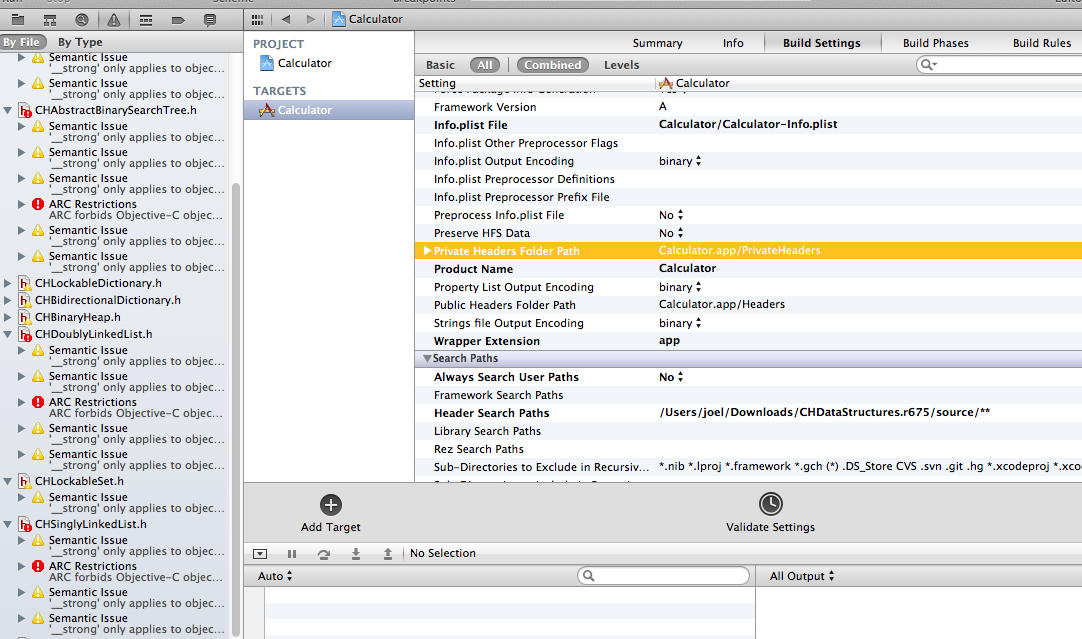The width and height of the screenshot is (1082, 639).
Task: Click the Step Into debug icon
Action: (x=356, y=553)
